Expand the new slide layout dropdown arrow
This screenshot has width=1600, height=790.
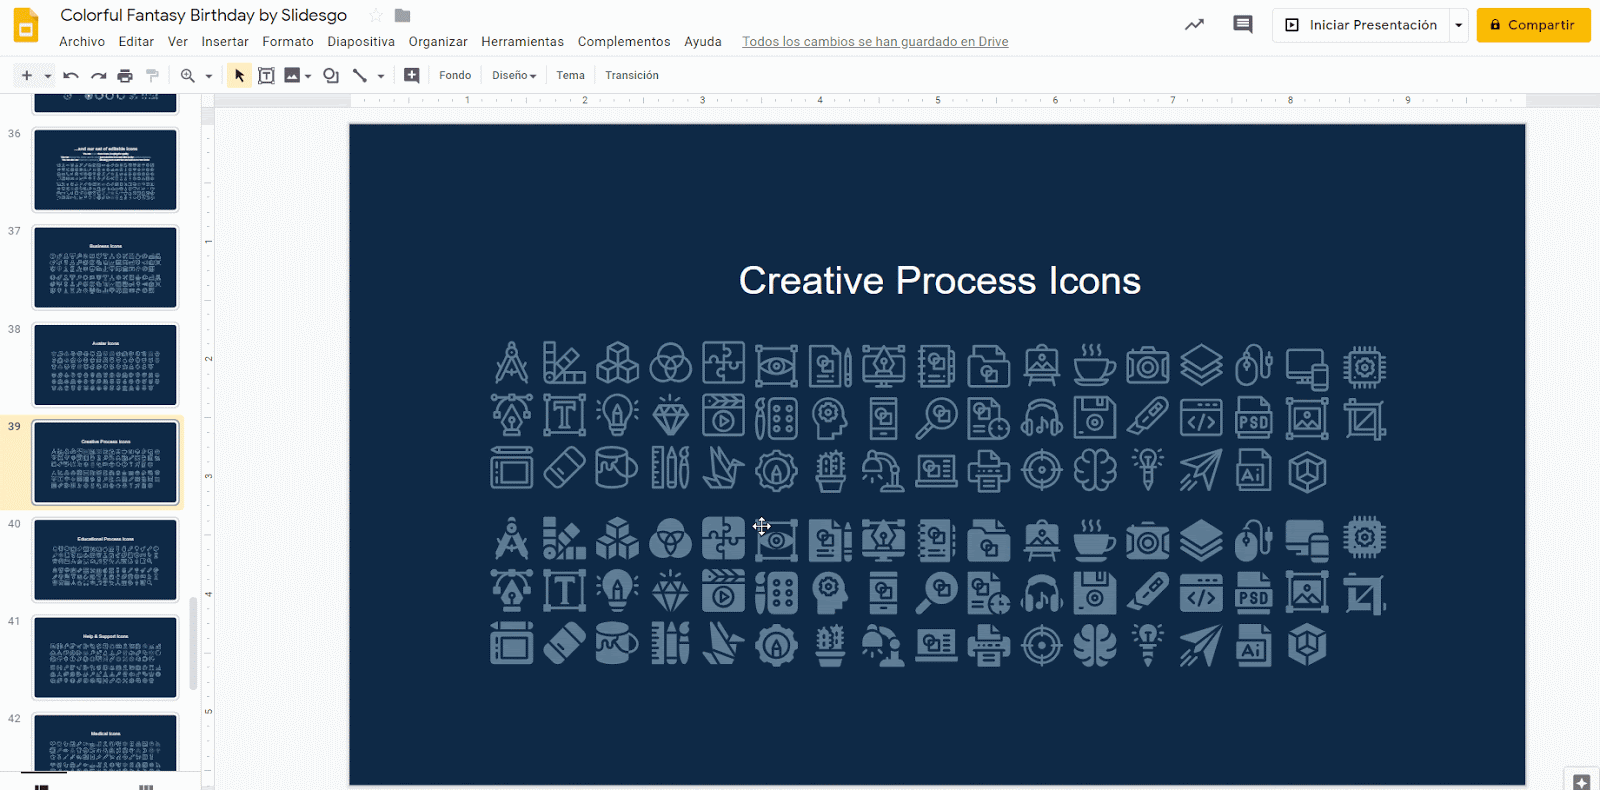47,76
